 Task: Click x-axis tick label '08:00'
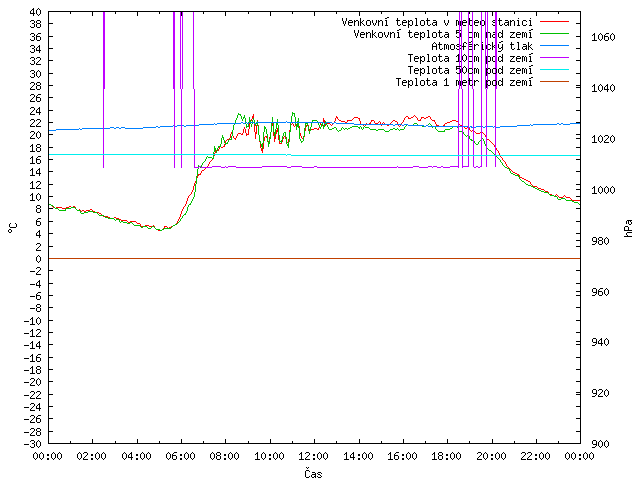225,456
